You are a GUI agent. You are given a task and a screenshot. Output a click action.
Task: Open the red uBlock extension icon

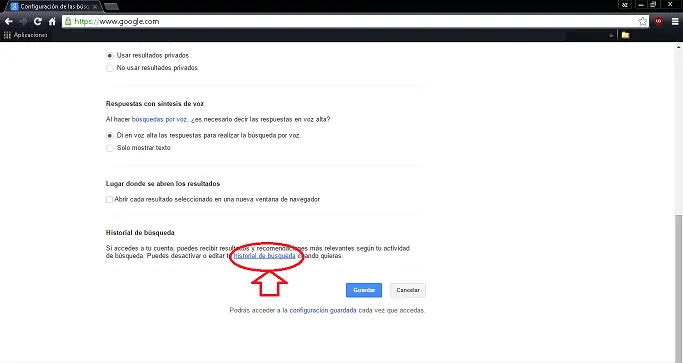[659, 21]
